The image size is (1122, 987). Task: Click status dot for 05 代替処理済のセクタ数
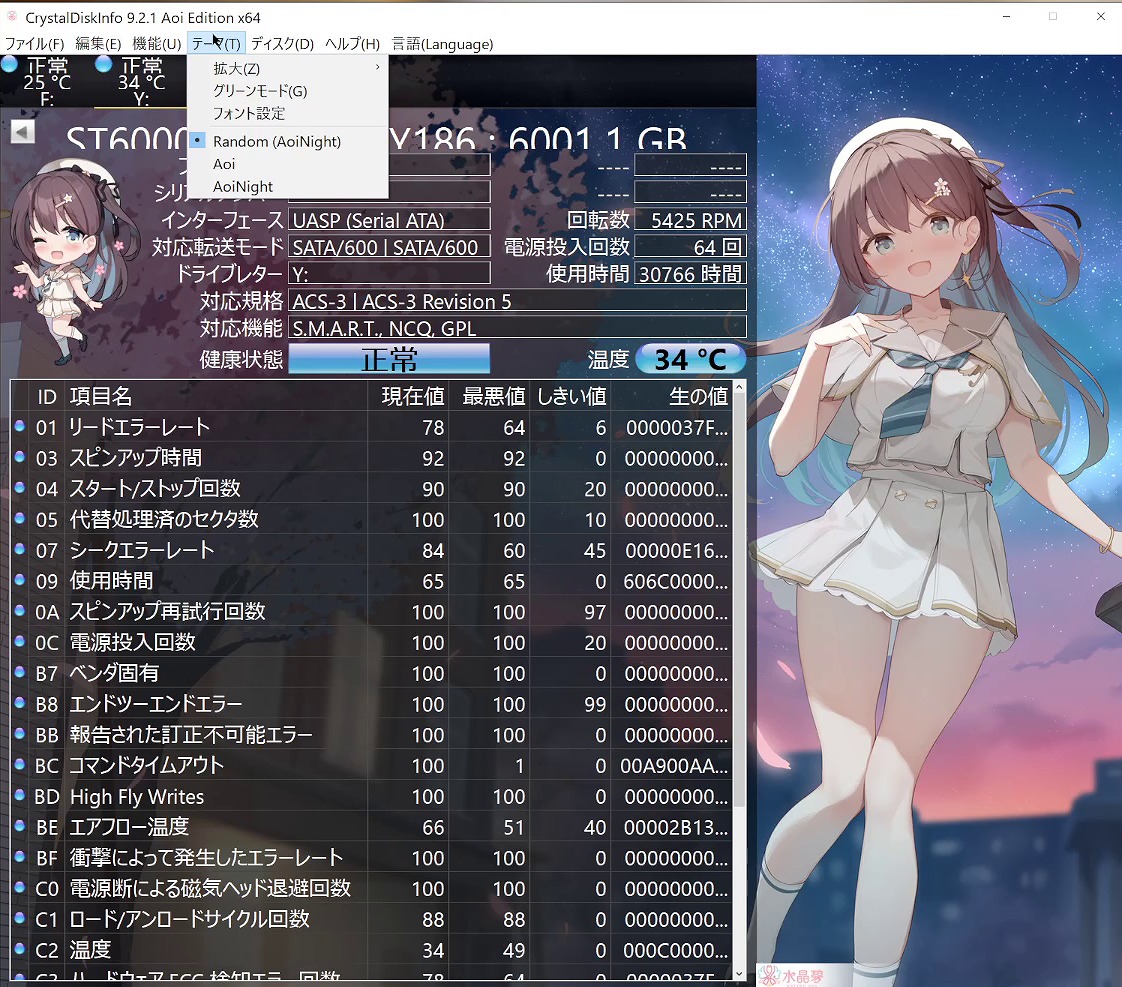[x=20, y=518]
